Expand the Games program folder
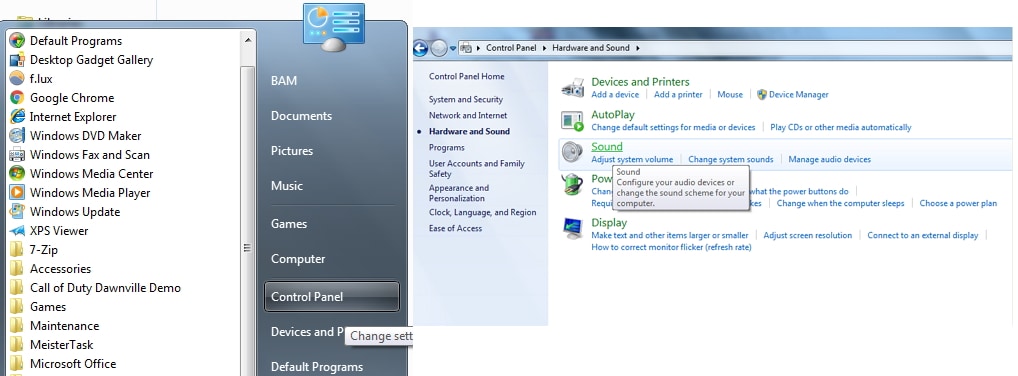The image size is (1018, 376). (17, 307)
